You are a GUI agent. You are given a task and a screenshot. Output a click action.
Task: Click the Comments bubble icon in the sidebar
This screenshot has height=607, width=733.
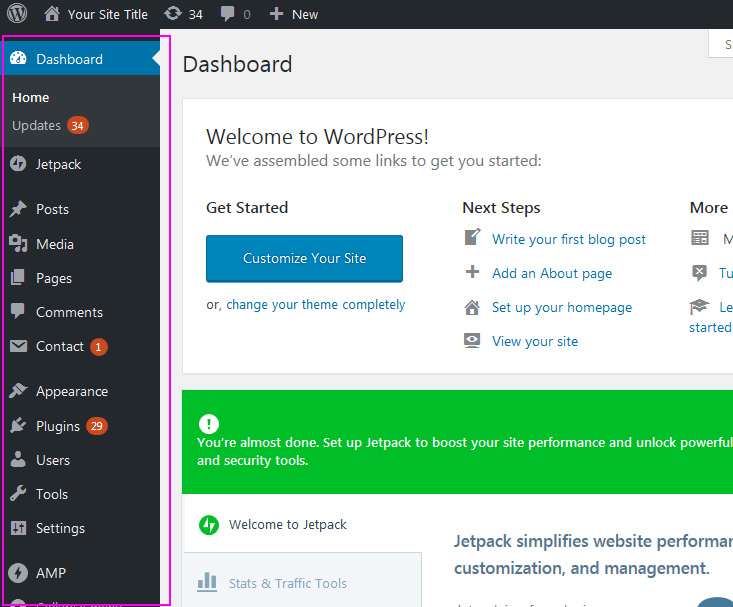(x=18, y=311)
